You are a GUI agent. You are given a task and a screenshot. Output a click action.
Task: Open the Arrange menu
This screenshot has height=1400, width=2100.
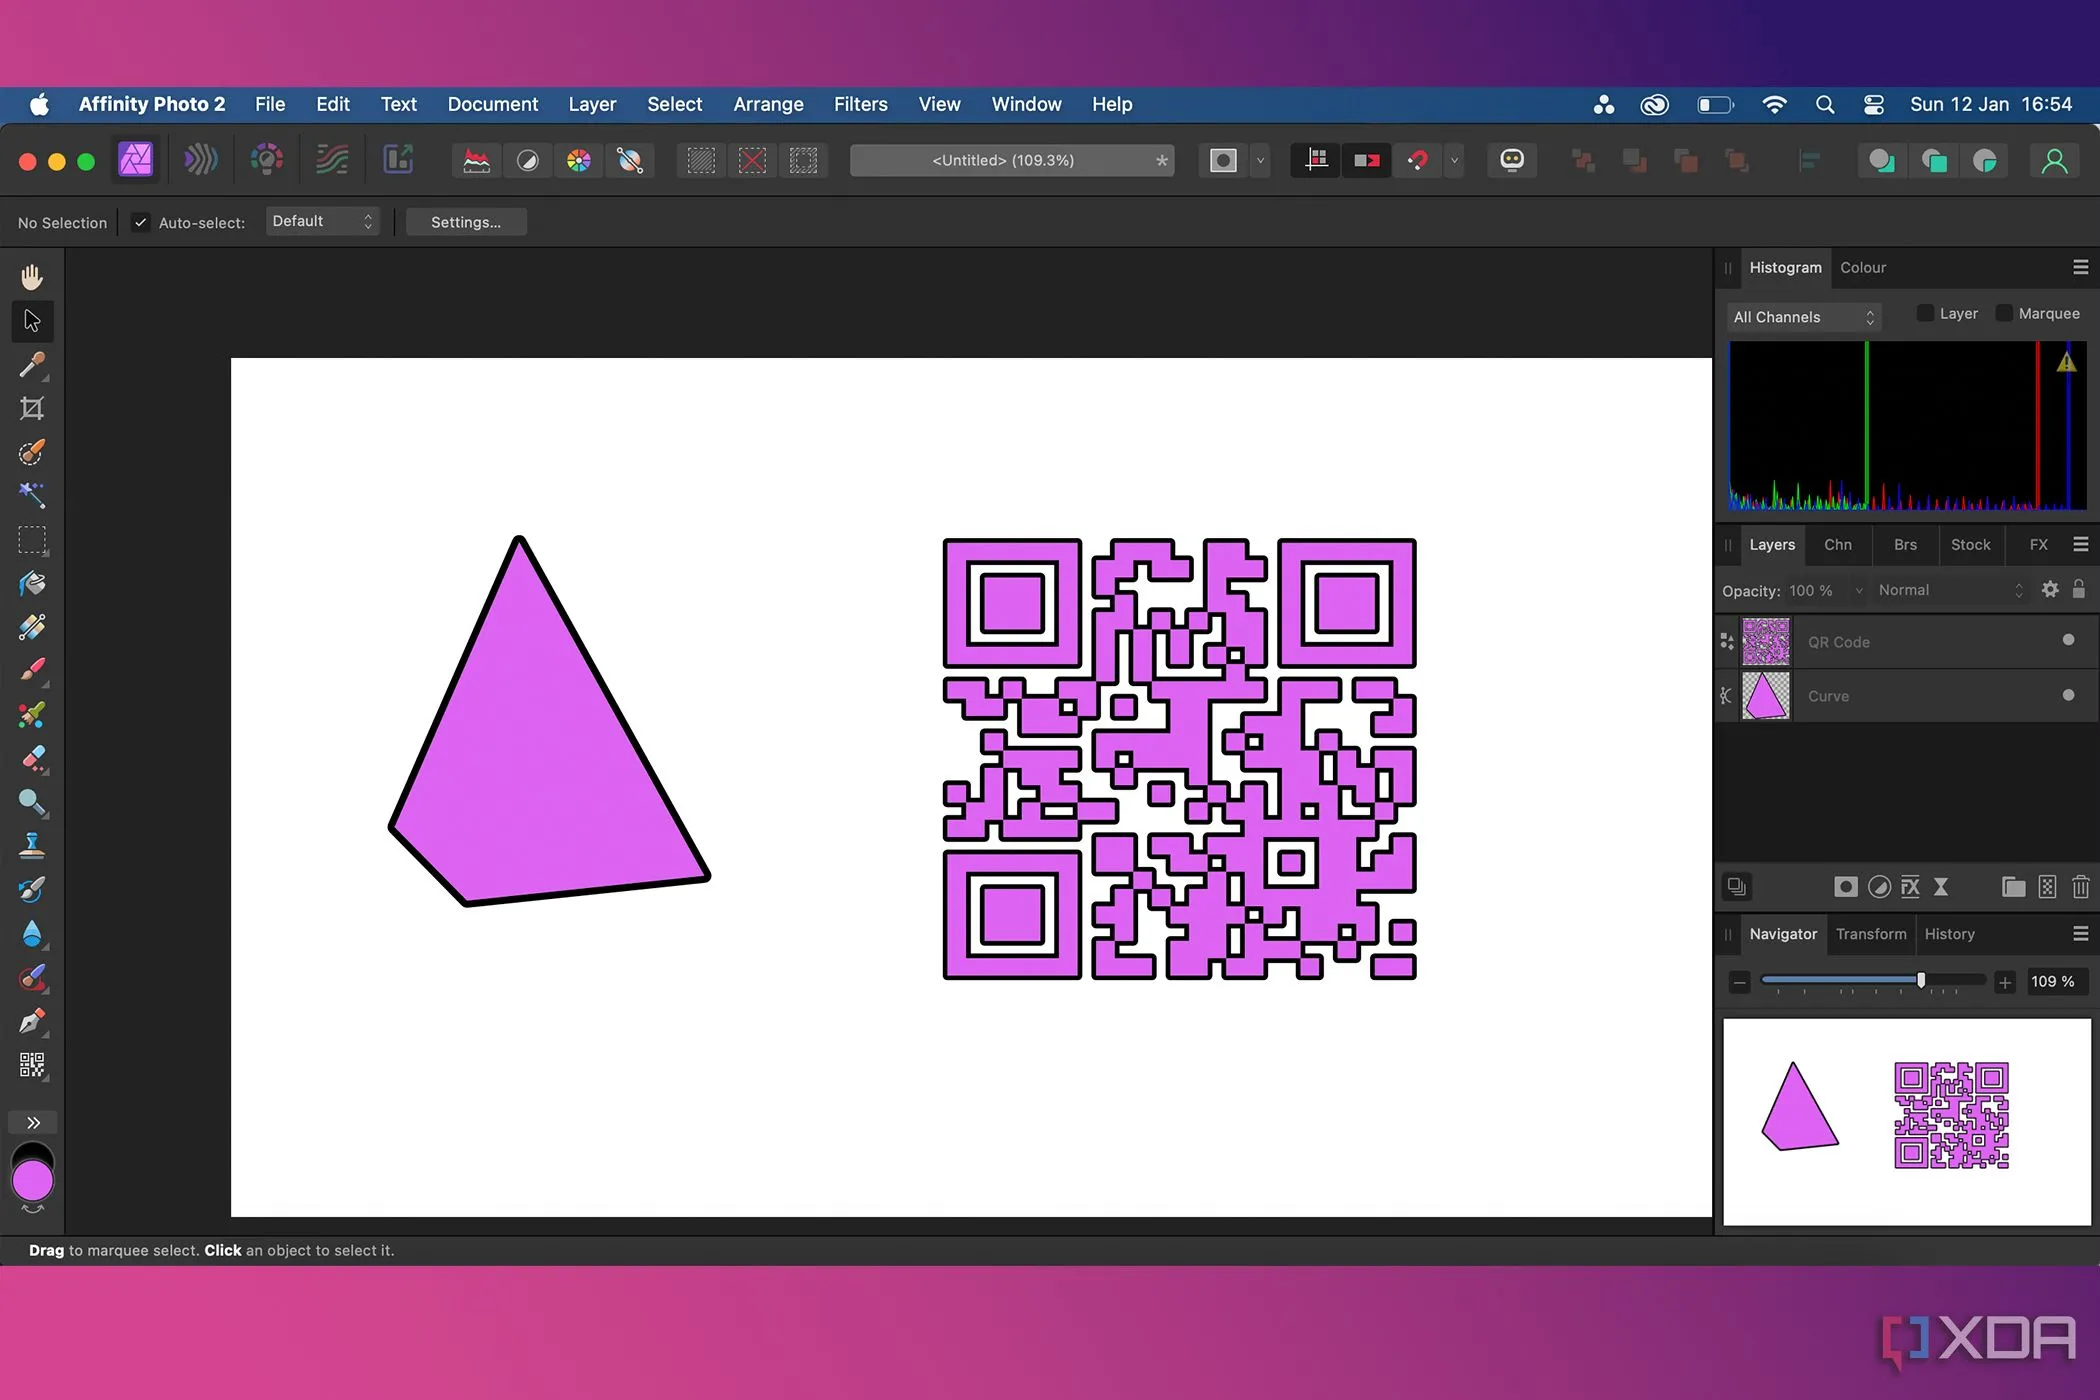click(x=768, y=104)
